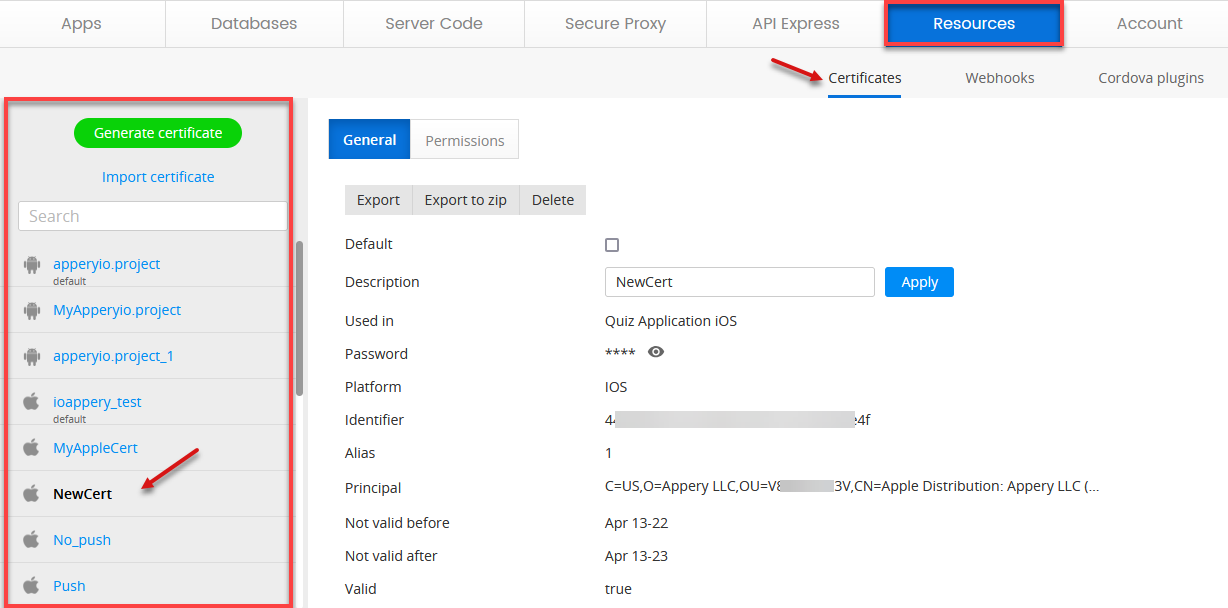Select MyApperyio.project certificate
The width and height of the screenshot is (1228, 608).
pos(117,310)
